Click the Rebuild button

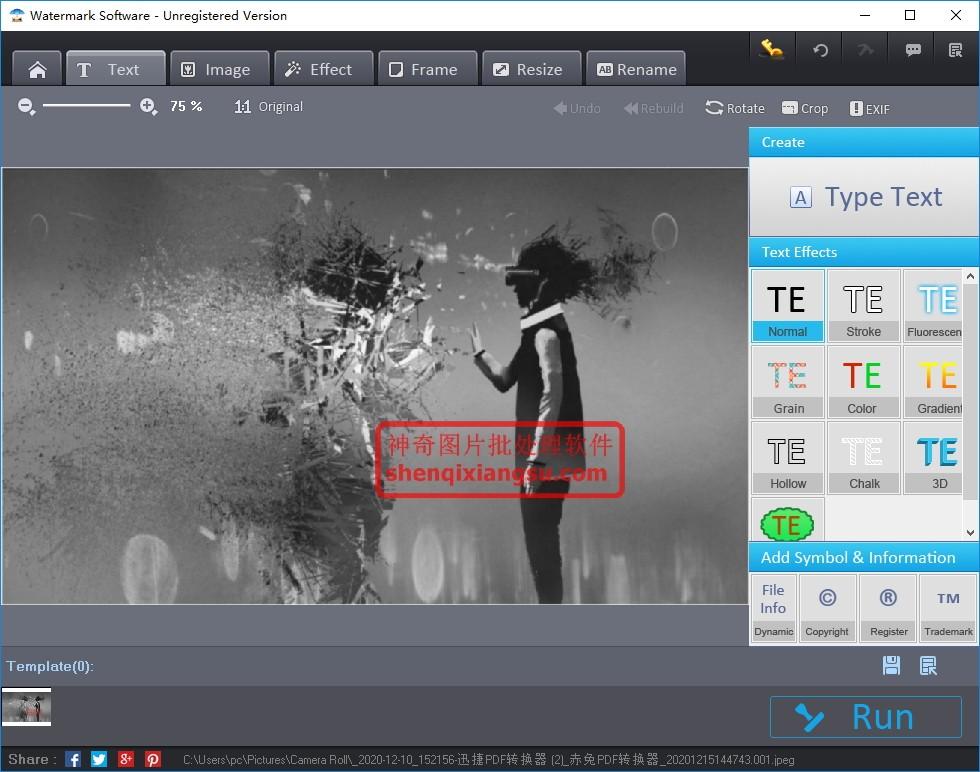(654, 108)
